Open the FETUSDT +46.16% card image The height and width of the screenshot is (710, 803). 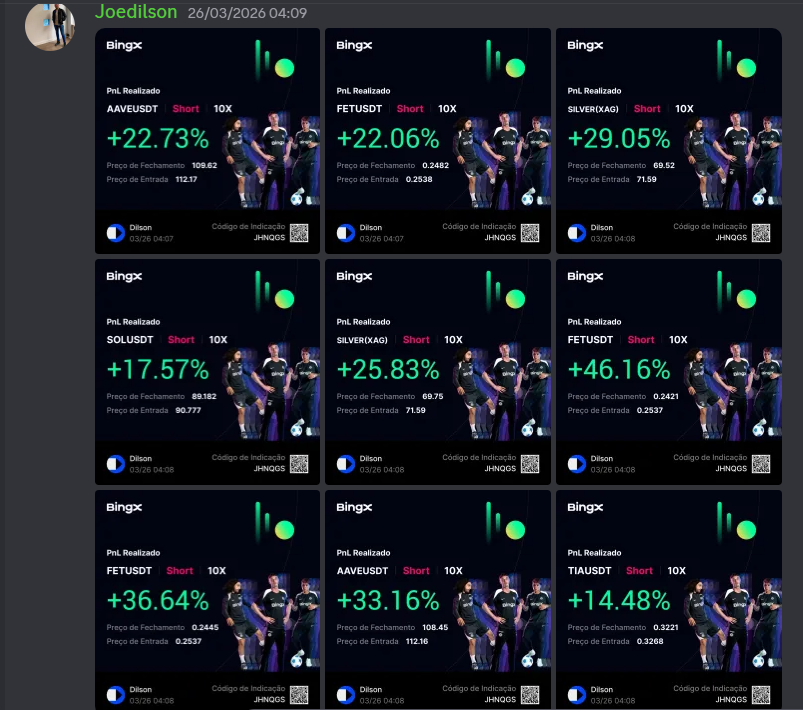pos(669,372)
